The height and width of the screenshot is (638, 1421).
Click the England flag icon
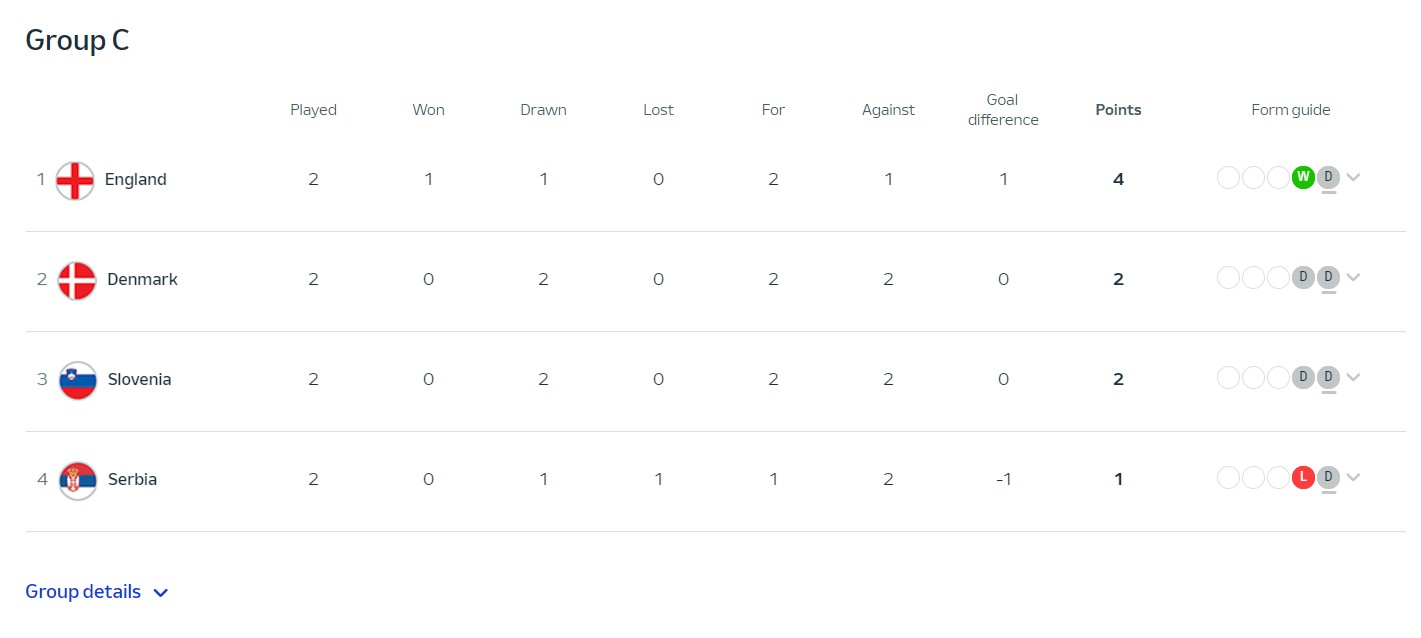[x=75, y=180]
